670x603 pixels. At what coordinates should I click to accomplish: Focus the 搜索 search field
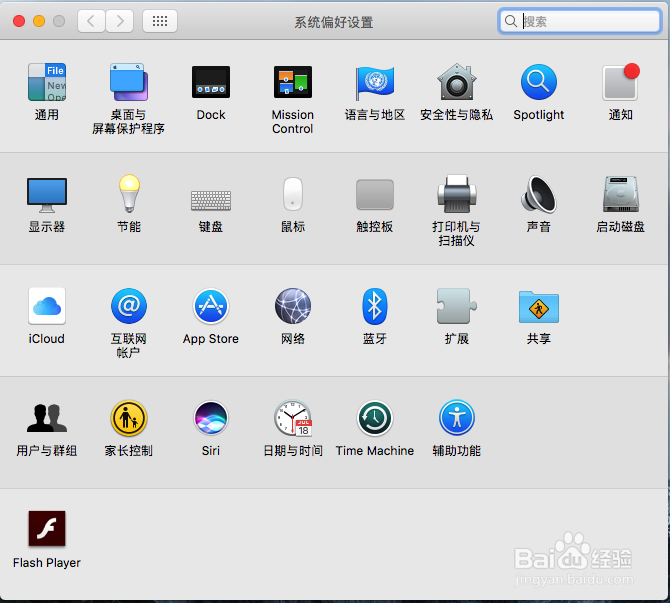579,21
